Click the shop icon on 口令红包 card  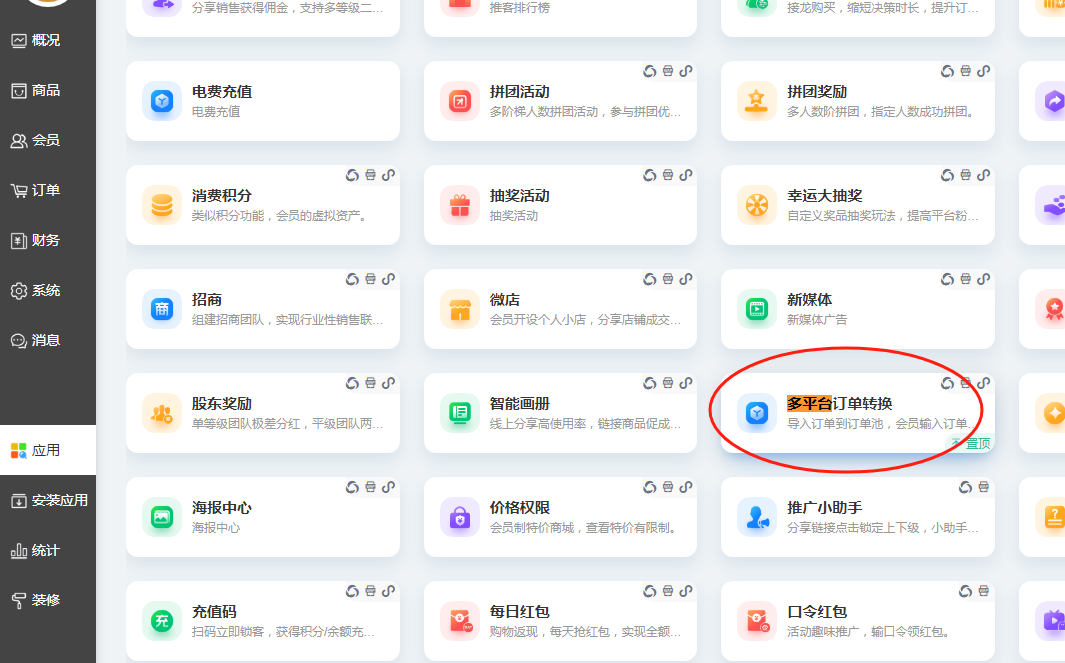point(983,590)
